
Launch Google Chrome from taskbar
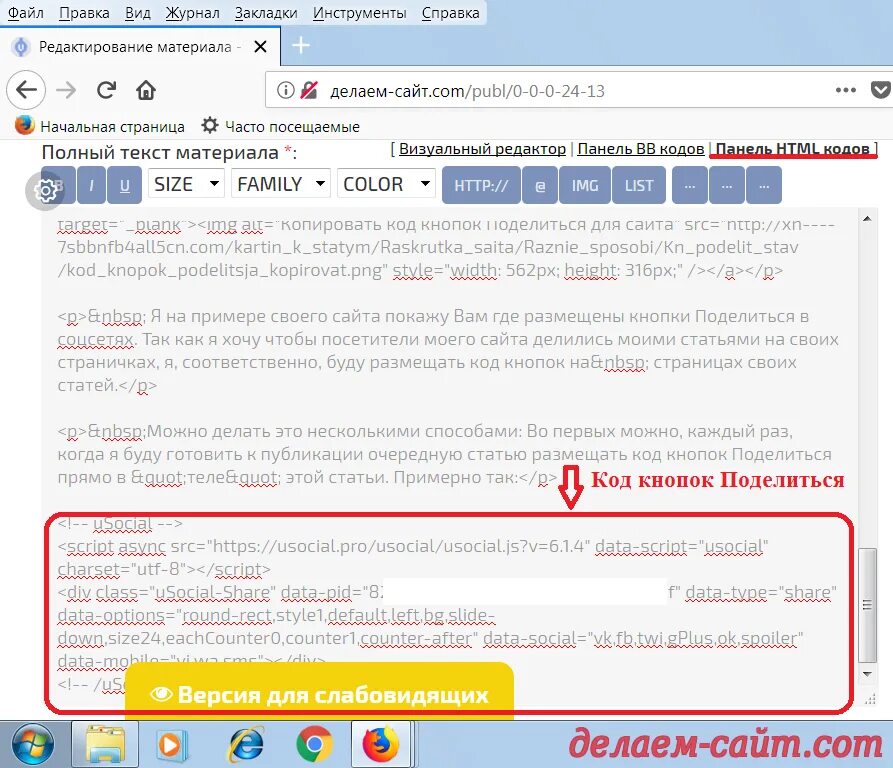pos(314,745)
